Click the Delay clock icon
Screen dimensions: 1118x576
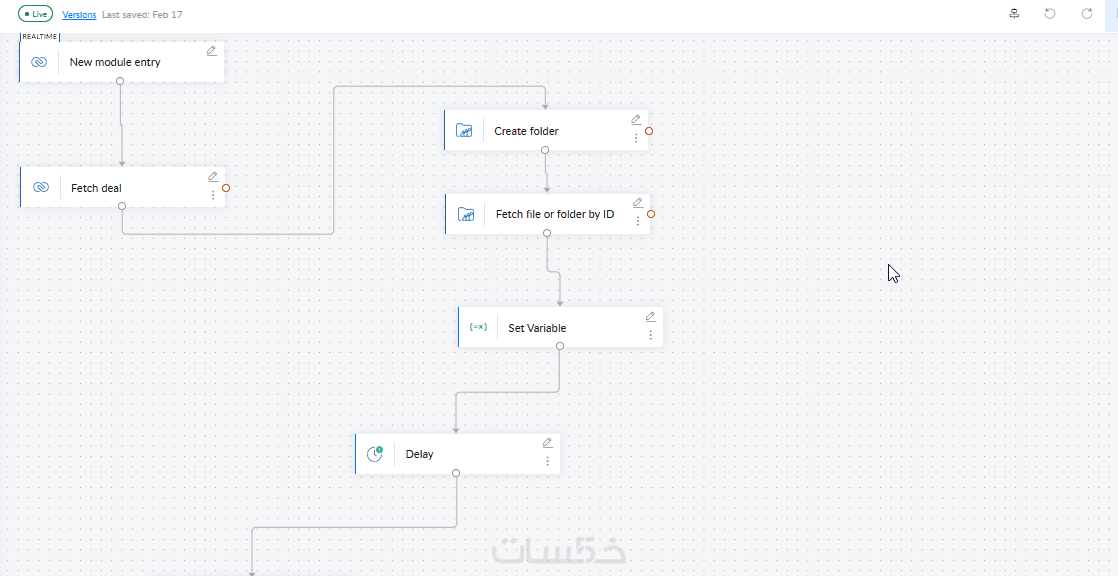tap(375, 454)
